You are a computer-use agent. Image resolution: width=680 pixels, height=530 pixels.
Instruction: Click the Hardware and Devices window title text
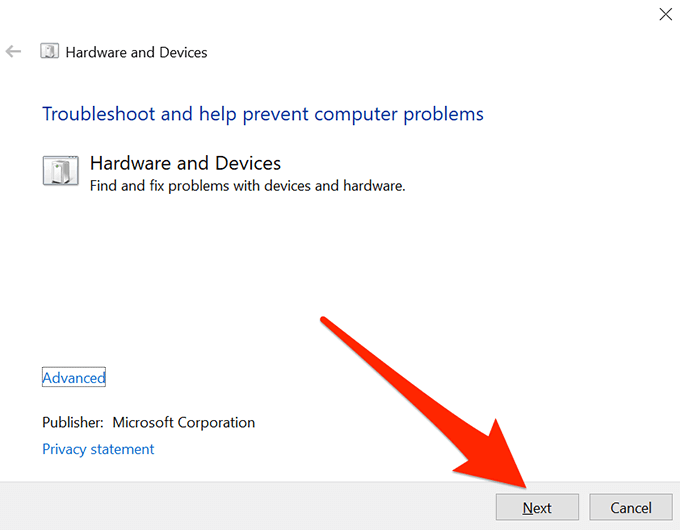tap(136, 52)
